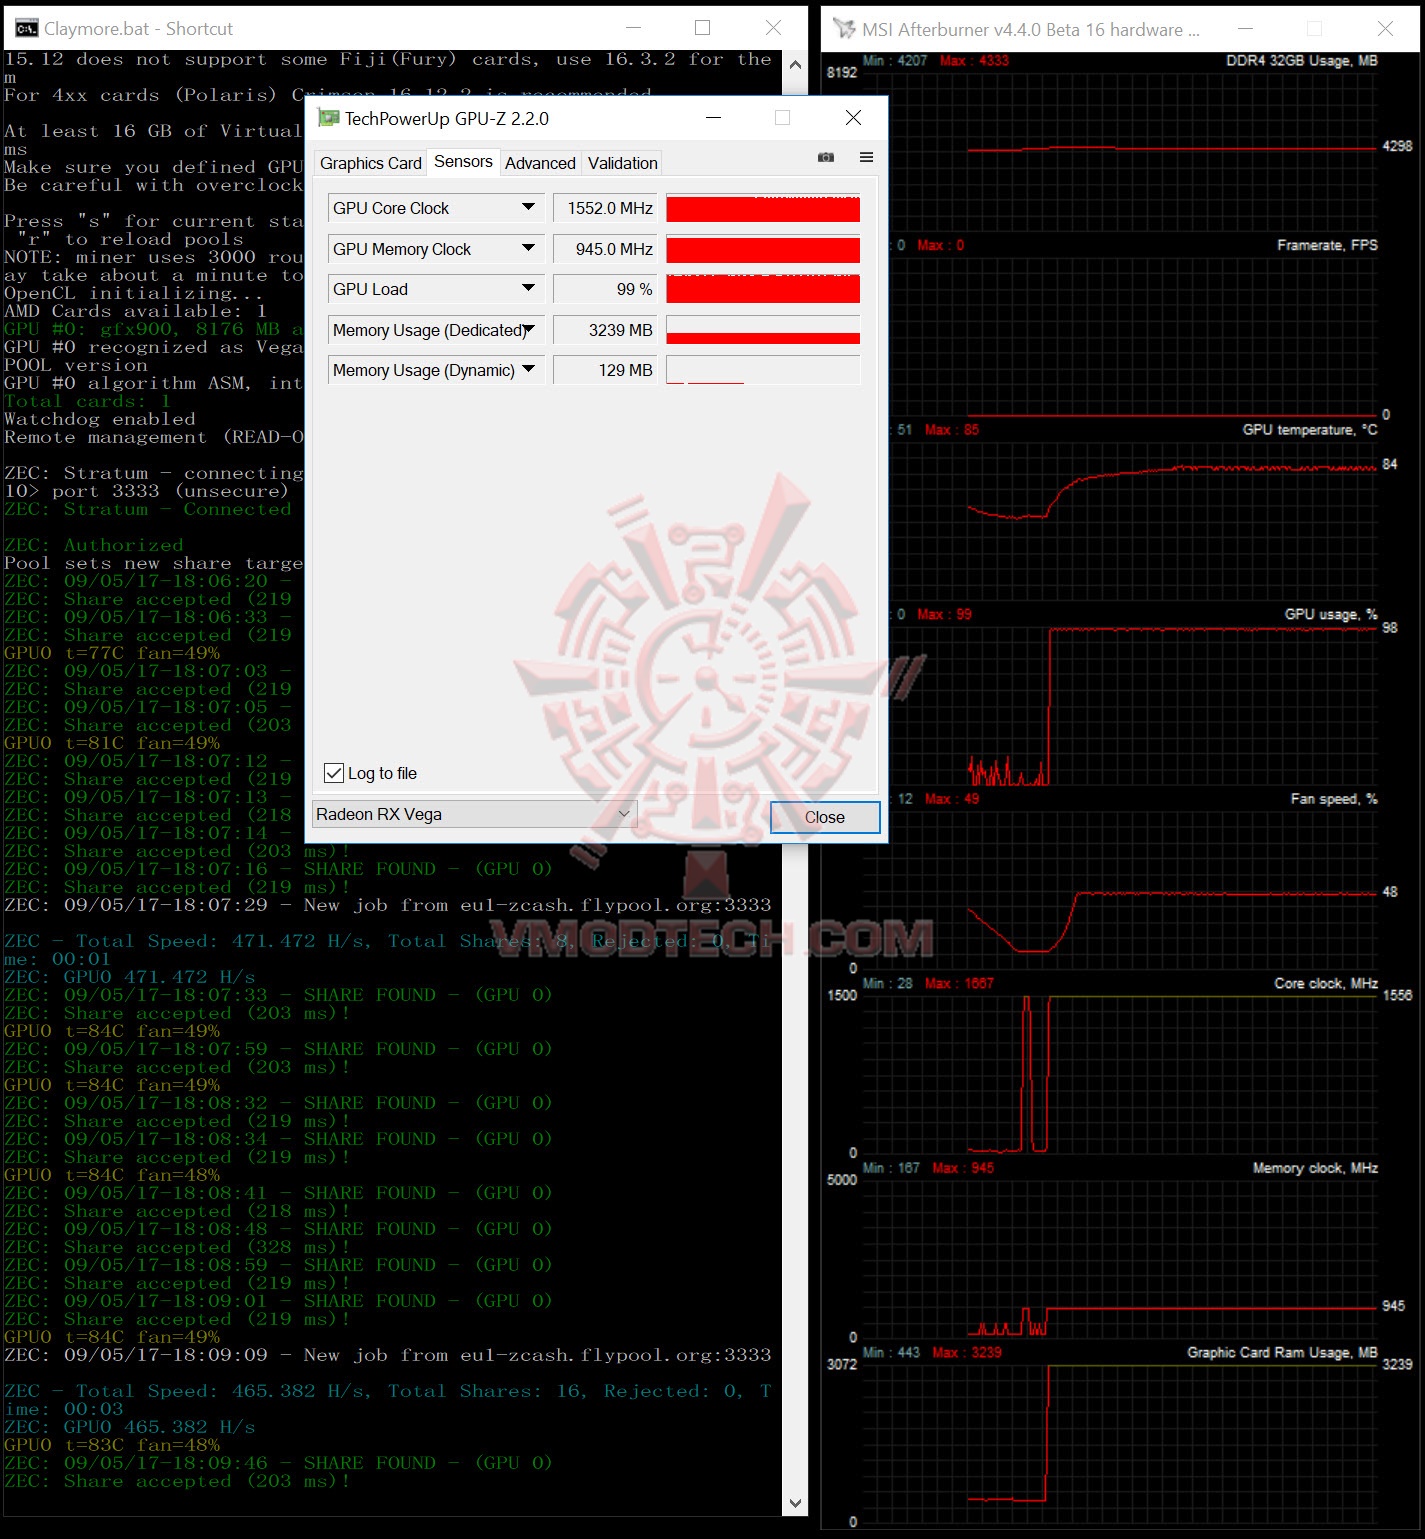Click the 18:09:09 'New job' console line
This screenshot has width=1425, height=1539.
coord(388,1355)
